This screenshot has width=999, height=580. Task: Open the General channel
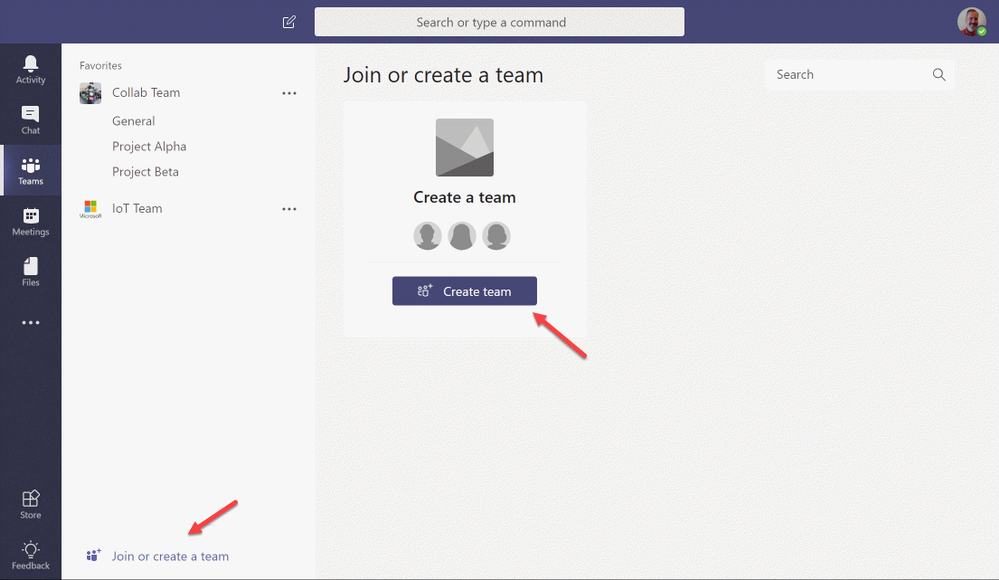133,120
